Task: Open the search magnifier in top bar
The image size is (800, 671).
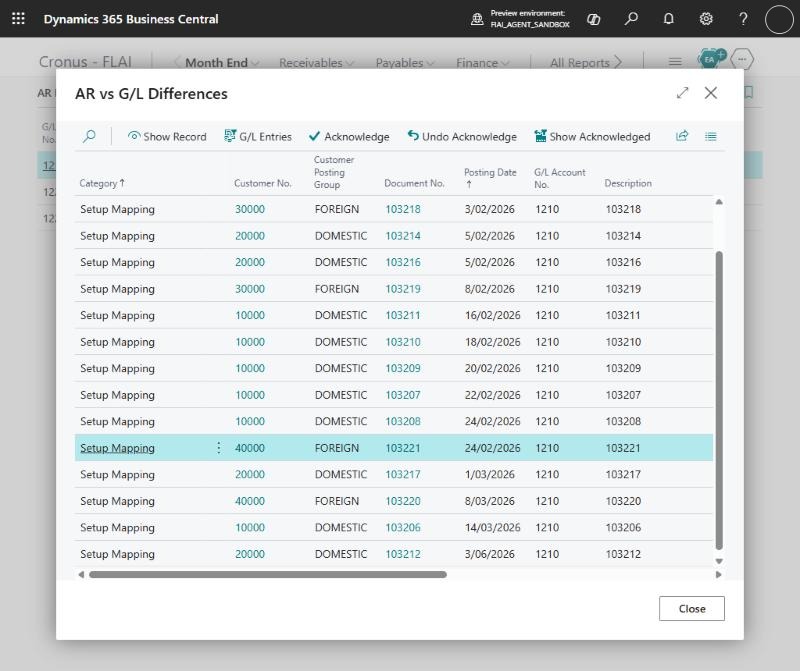Action: click(x=631, y=19)
